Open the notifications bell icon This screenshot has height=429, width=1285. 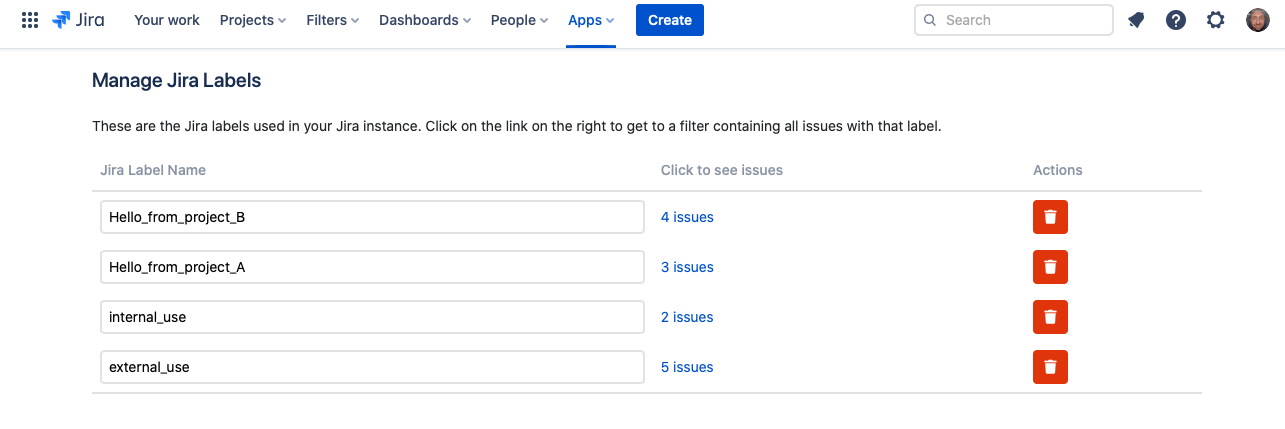coord(1136,20)
